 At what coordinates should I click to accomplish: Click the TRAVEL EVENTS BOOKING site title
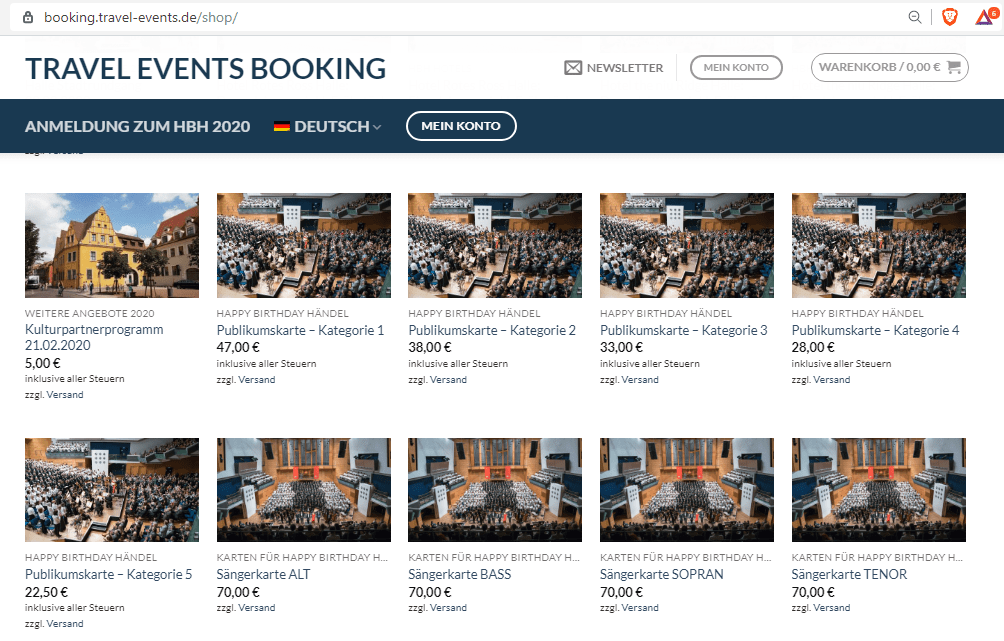pos(206,69)
